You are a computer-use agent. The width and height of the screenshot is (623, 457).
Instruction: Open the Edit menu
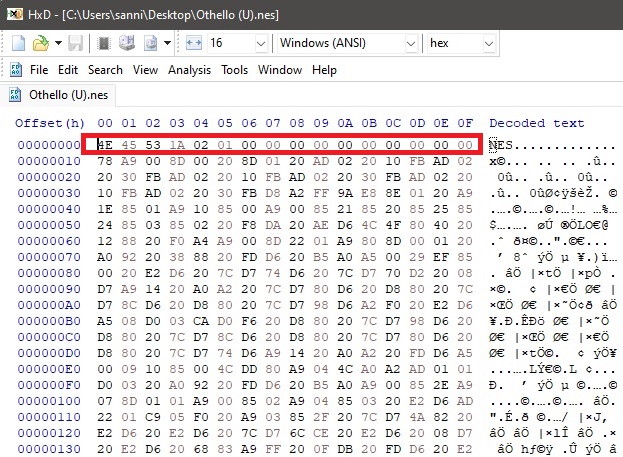pos(68,70)
